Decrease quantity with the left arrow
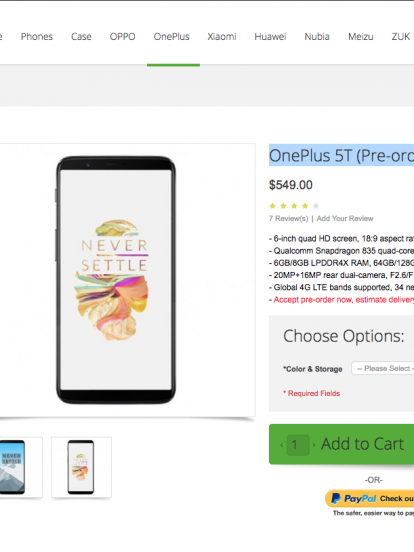Image resolution: width=414 pixels, height=552 pixels. (282, 445)
